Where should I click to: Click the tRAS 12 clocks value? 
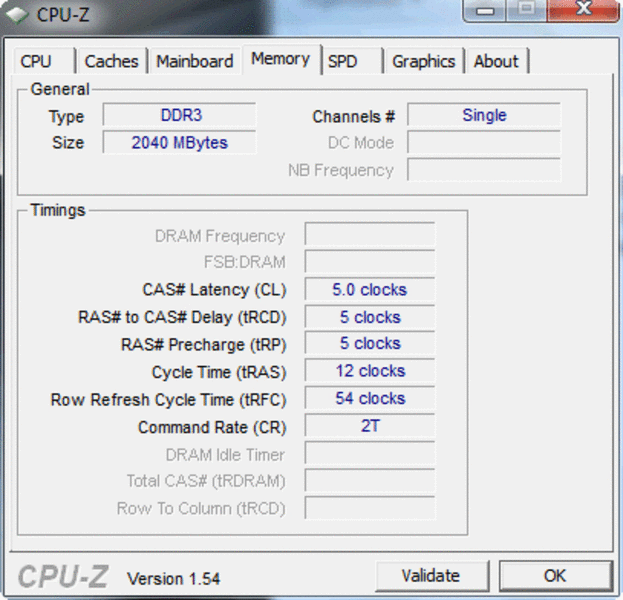370,370
